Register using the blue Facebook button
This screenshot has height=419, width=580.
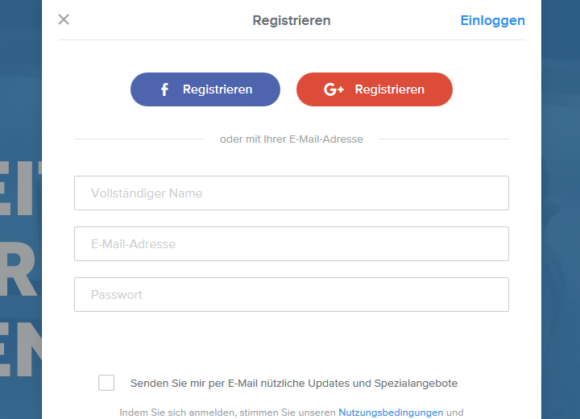coord(205,89)
